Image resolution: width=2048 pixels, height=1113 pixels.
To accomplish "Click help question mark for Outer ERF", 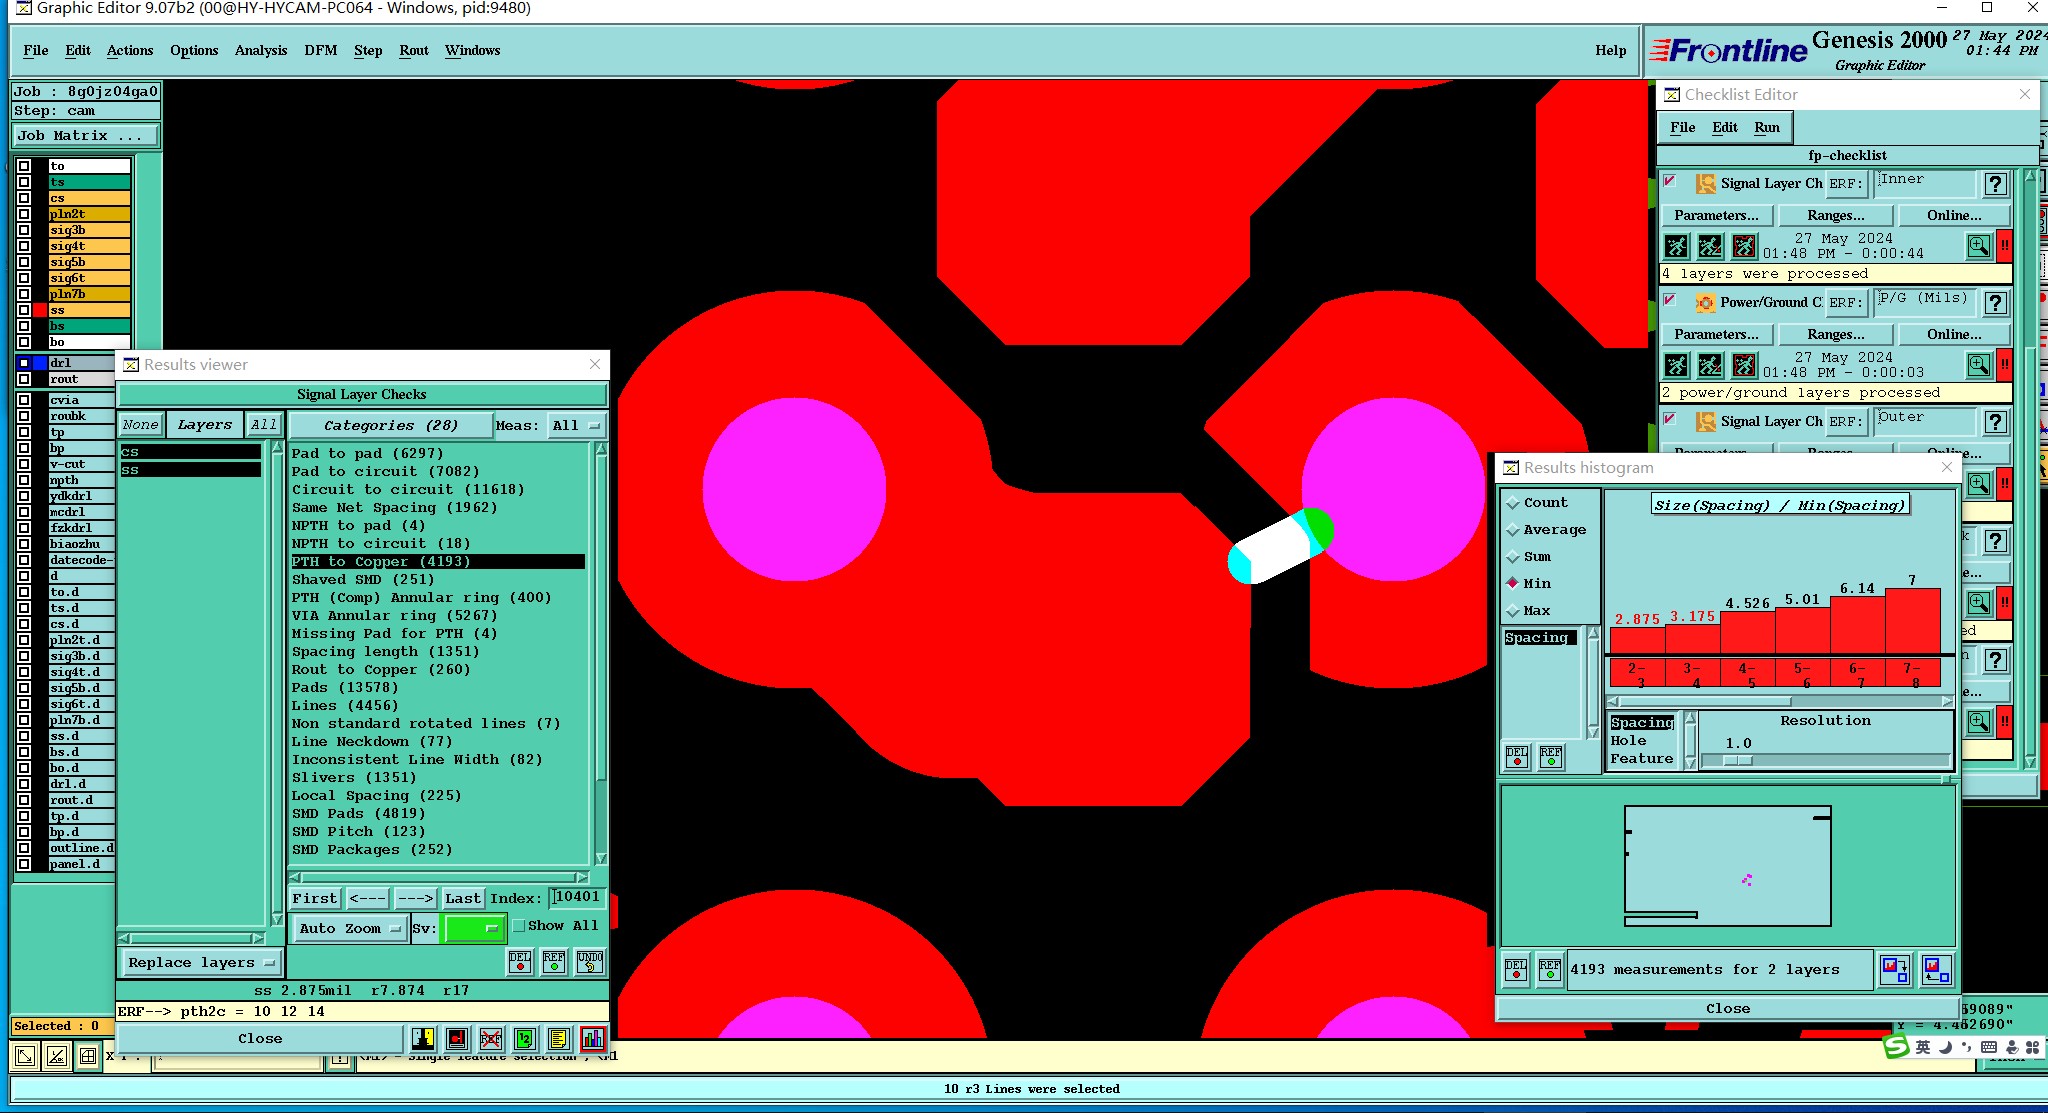I will click(x=1996, y=422).
